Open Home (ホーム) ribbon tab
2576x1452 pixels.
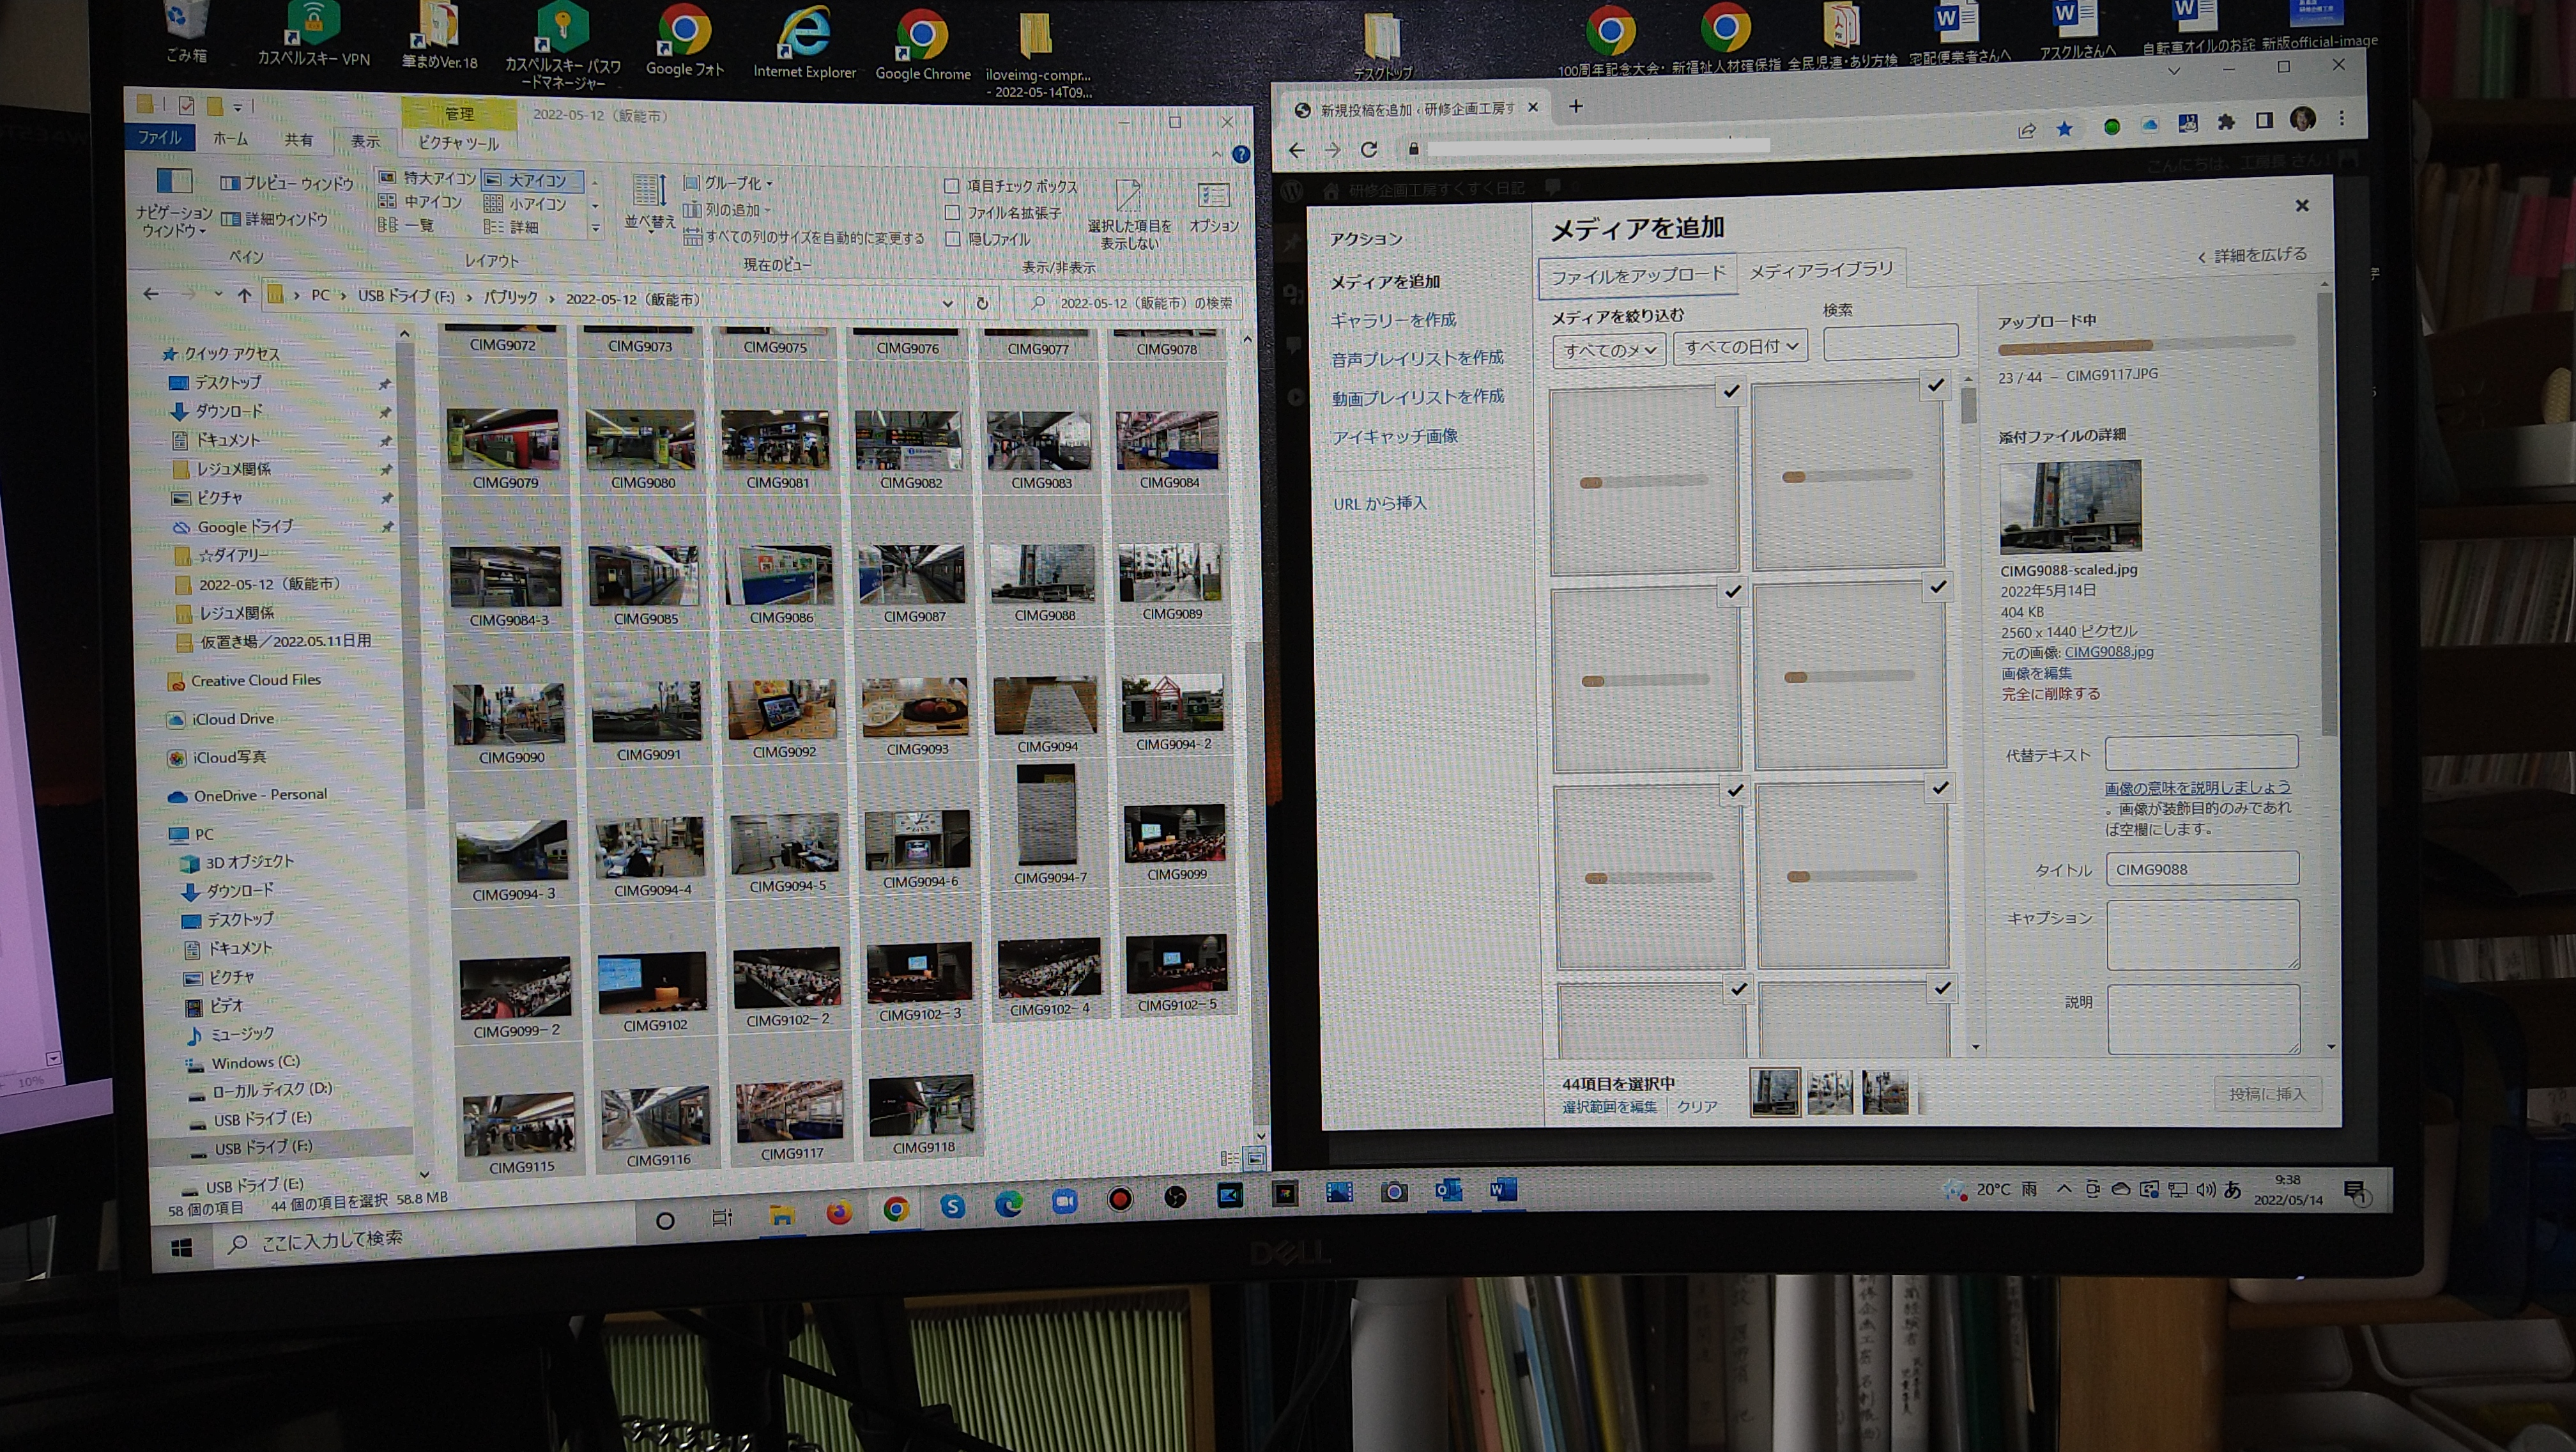[x=230, y=139]
